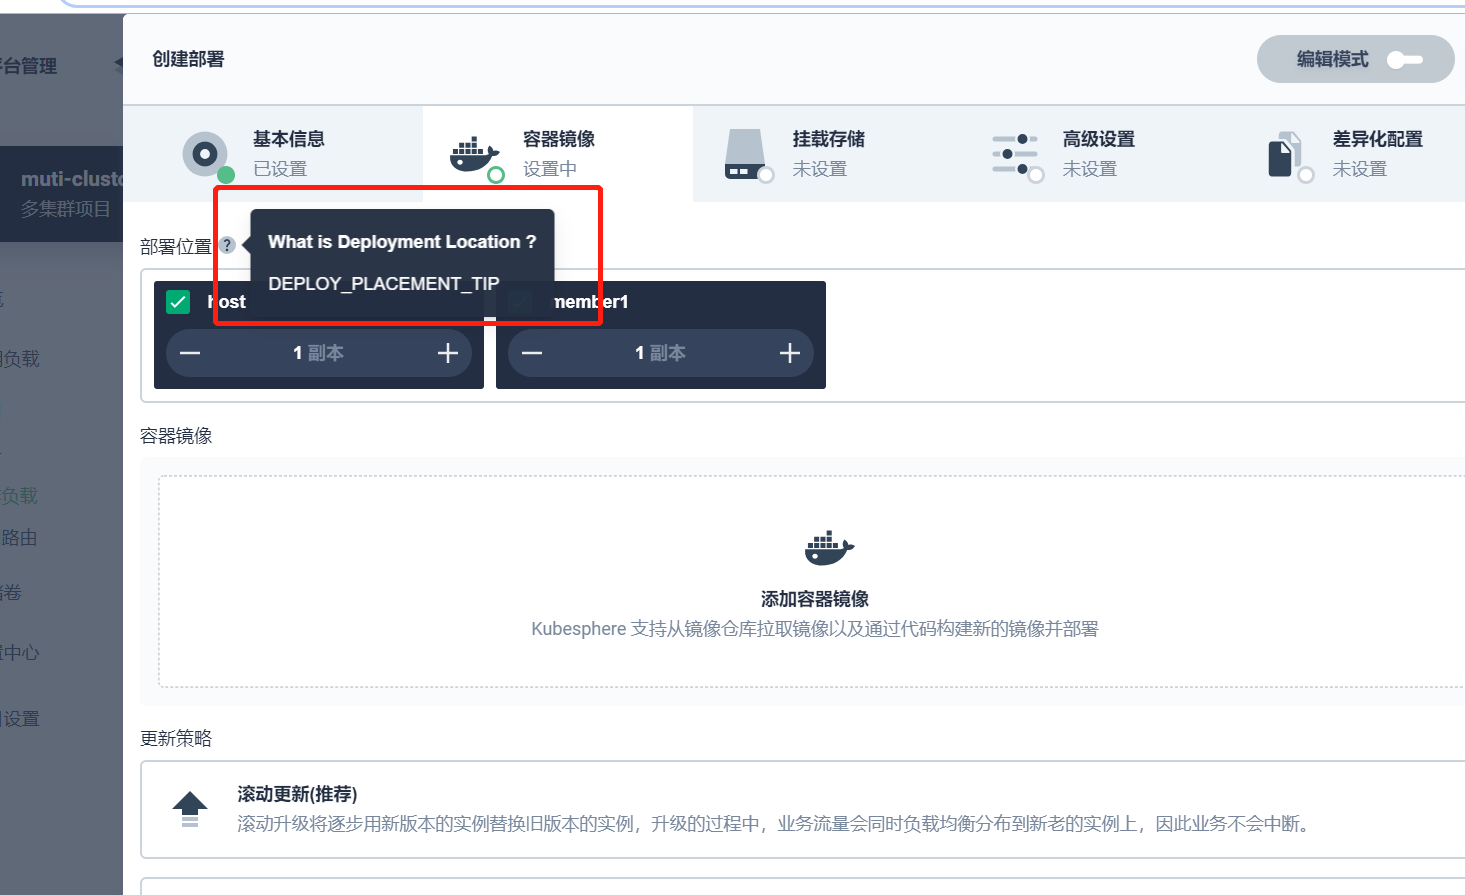This screenshot has width=1465, height=895.
Task: Click the DEPLOY_PLACEMENT_TIP tooltip text
Action: pos(384,284)
